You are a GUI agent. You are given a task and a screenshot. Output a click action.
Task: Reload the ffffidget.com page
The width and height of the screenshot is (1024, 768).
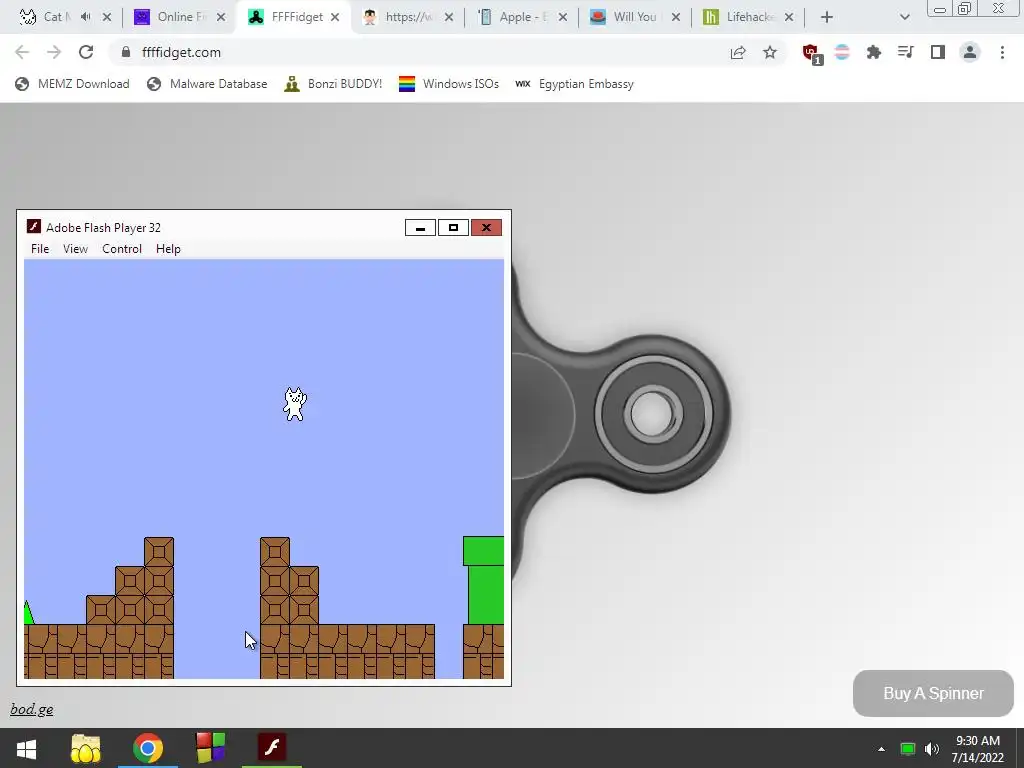tap(86, 52)
